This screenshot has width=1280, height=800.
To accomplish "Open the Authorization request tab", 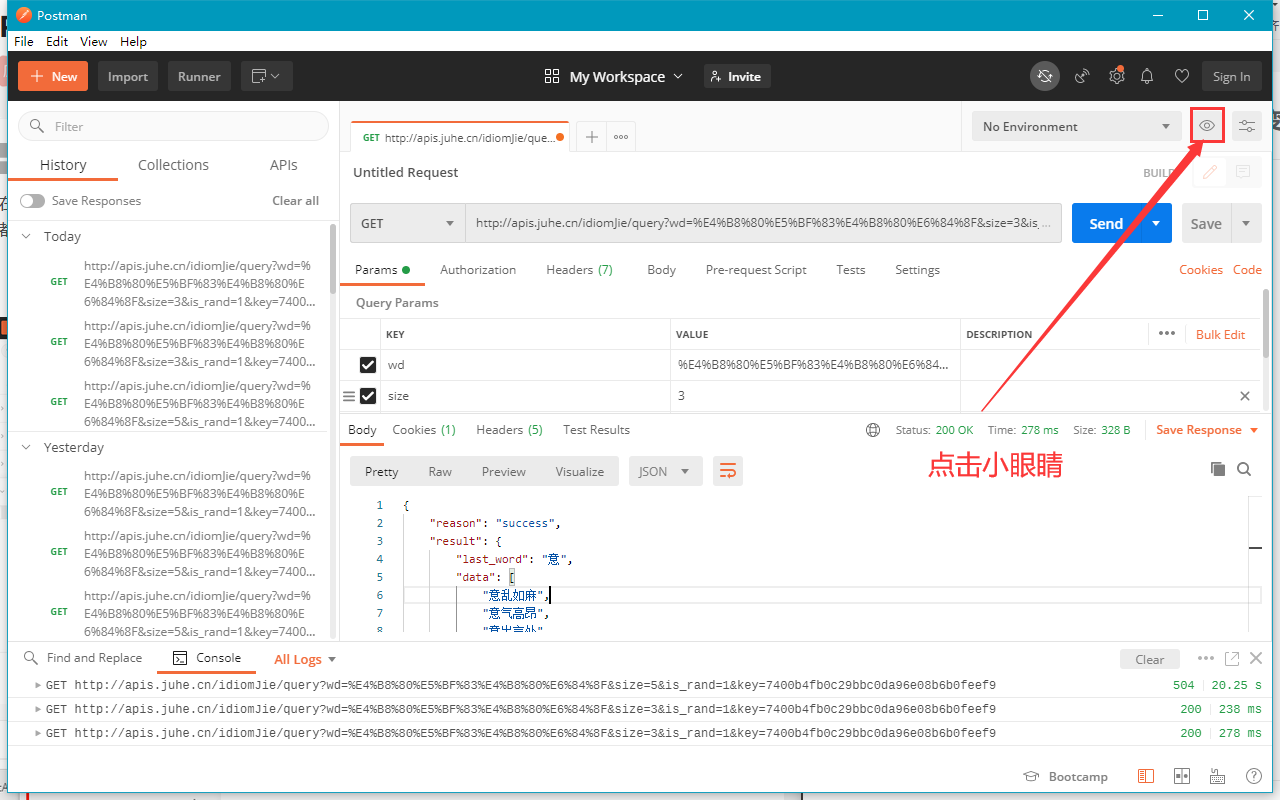I will 478,270.
